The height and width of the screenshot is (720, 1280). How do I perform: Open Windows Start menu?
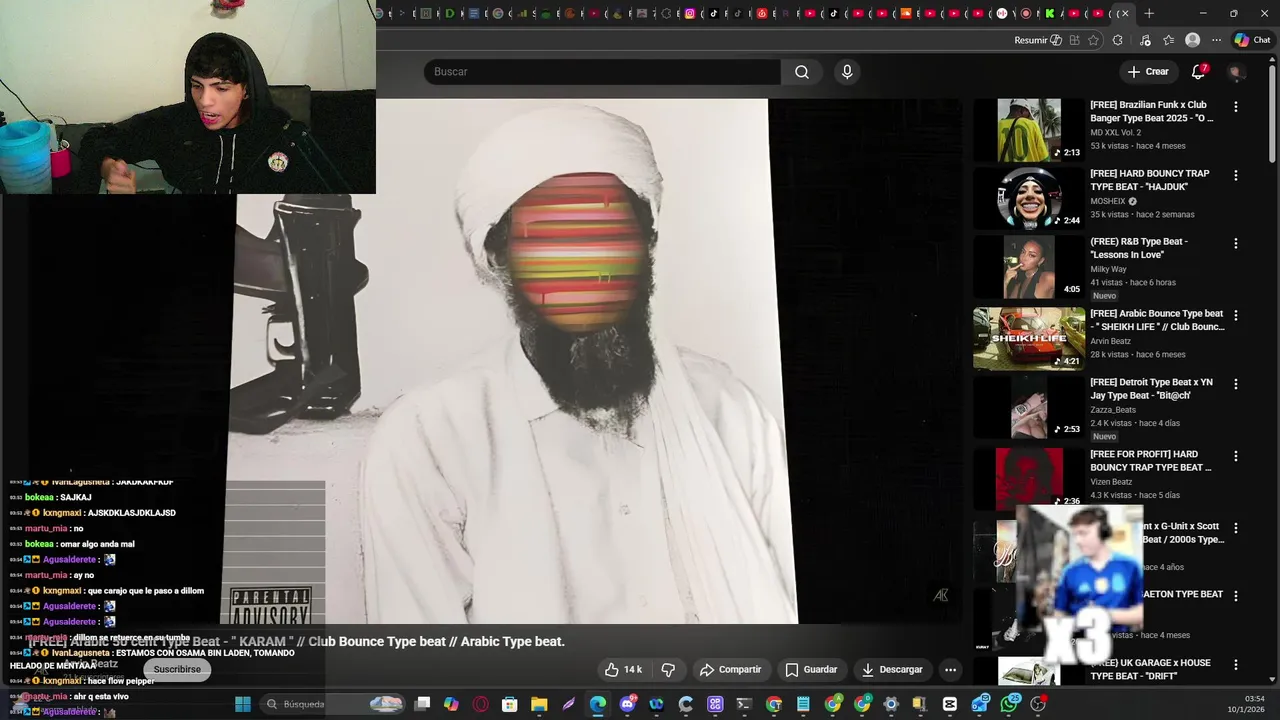pyautogui.click(x=242, y=704)
